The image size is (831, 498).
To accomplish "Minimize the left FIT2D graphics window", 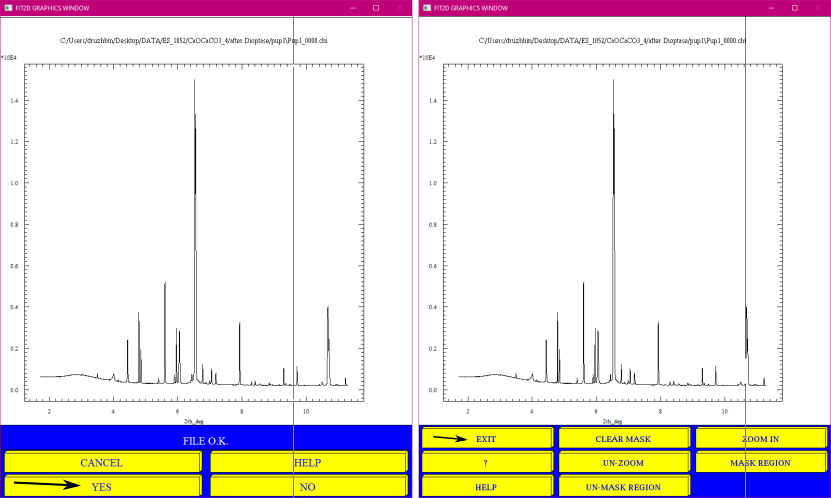I will click(x=352, y=8).
